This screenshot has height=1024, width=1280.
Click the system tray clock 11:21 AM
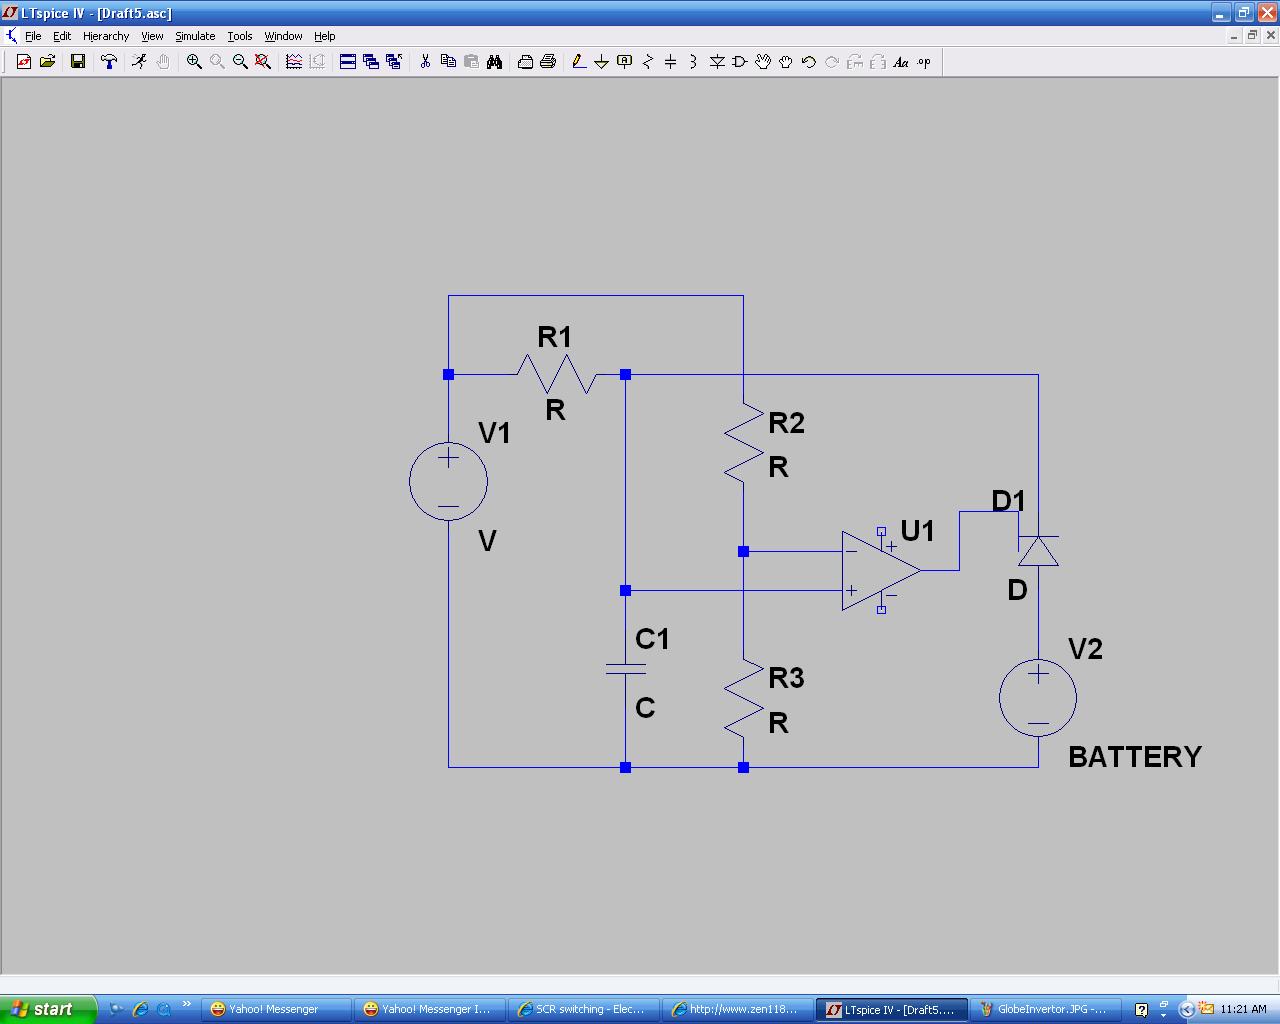pyautogui.click(x=1243, y=1010)
